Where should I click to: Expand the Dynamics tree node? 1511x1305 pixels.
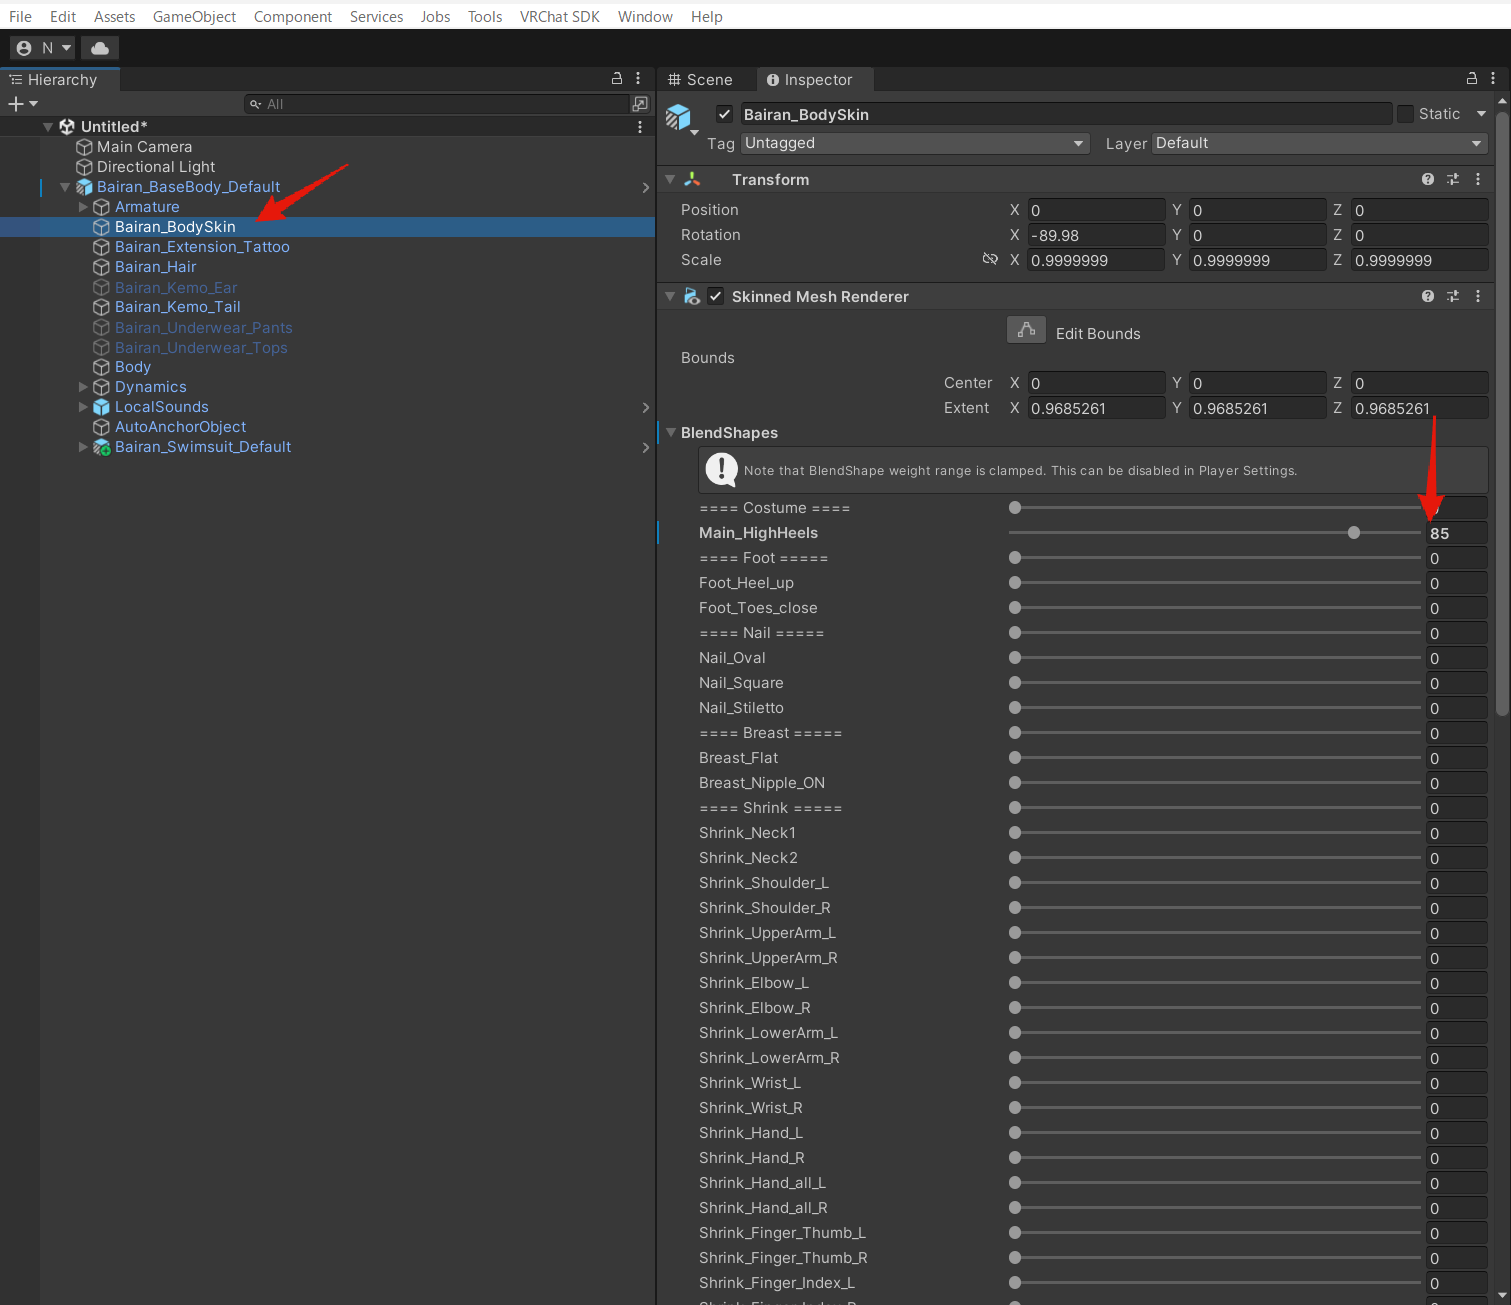(x=83, y=387)
